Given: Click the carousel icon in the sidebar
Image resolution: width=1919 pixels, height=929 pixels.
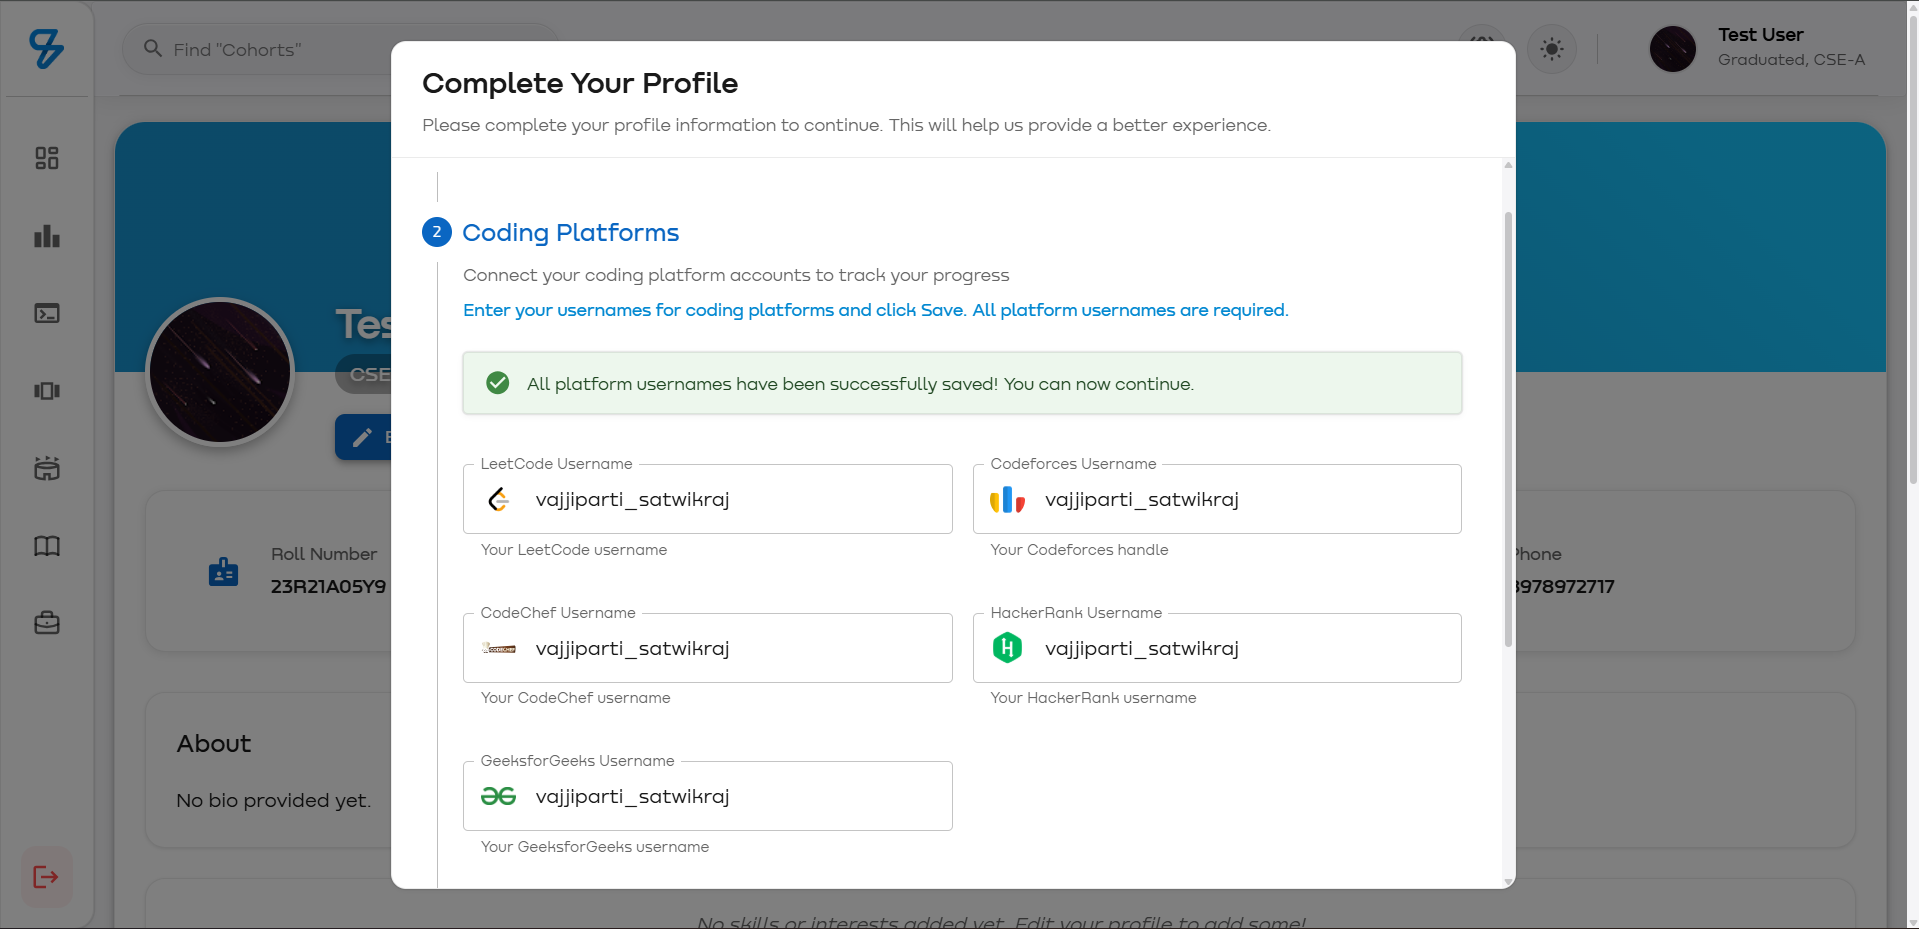Looking at the screenshot, I should tap(46, 391).
